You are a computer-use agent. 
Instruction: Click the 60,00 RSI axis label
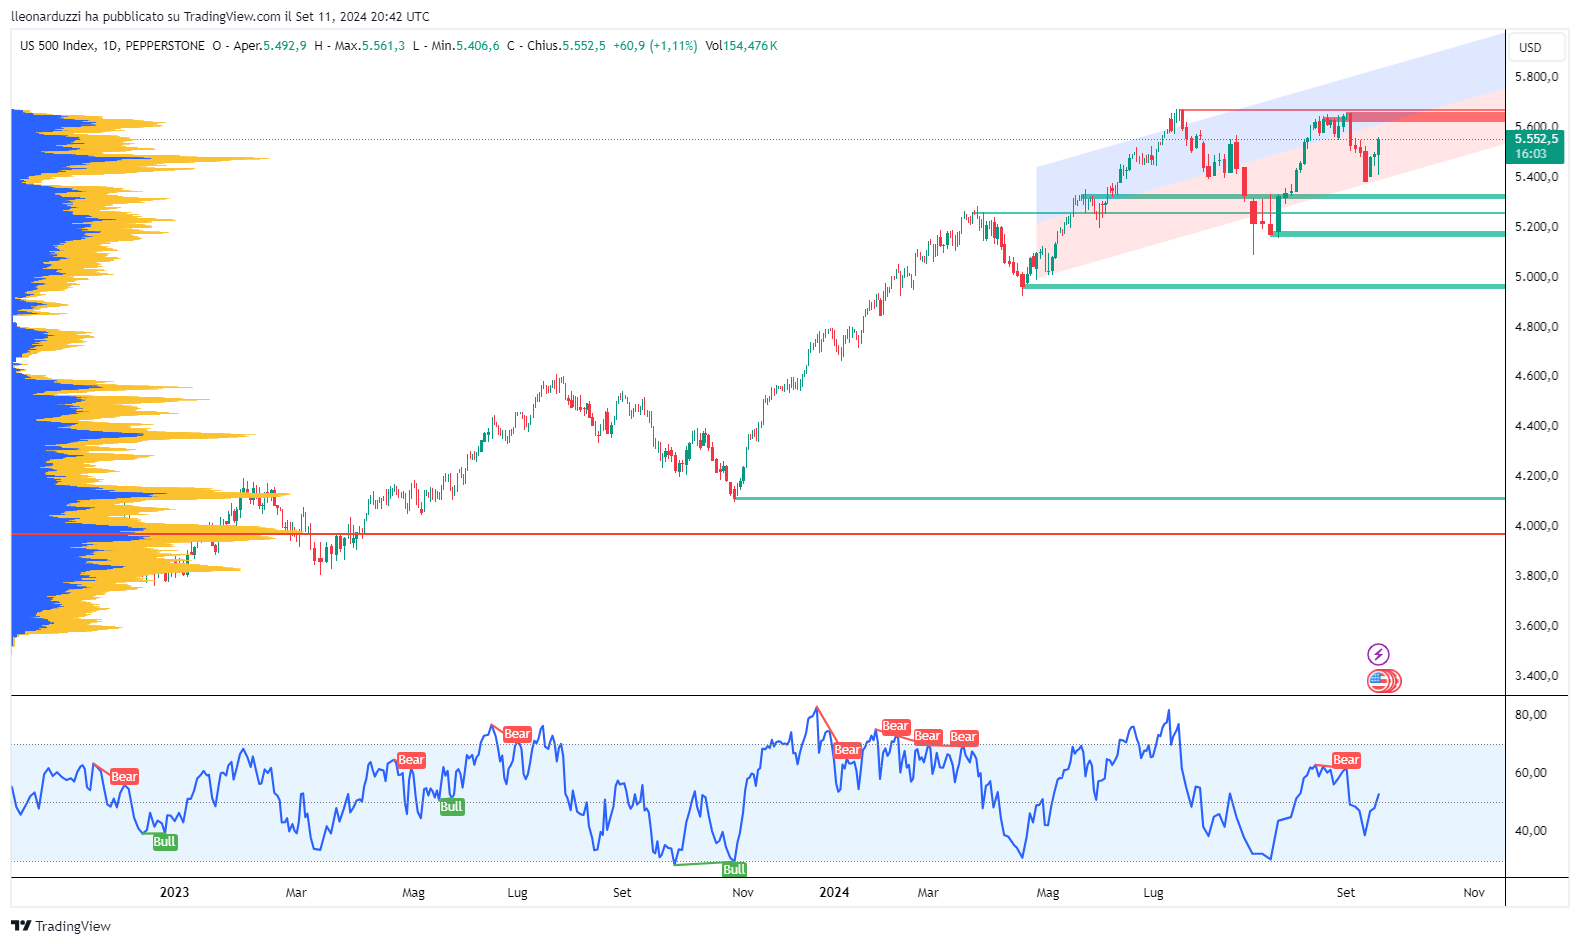point(1530,773)
